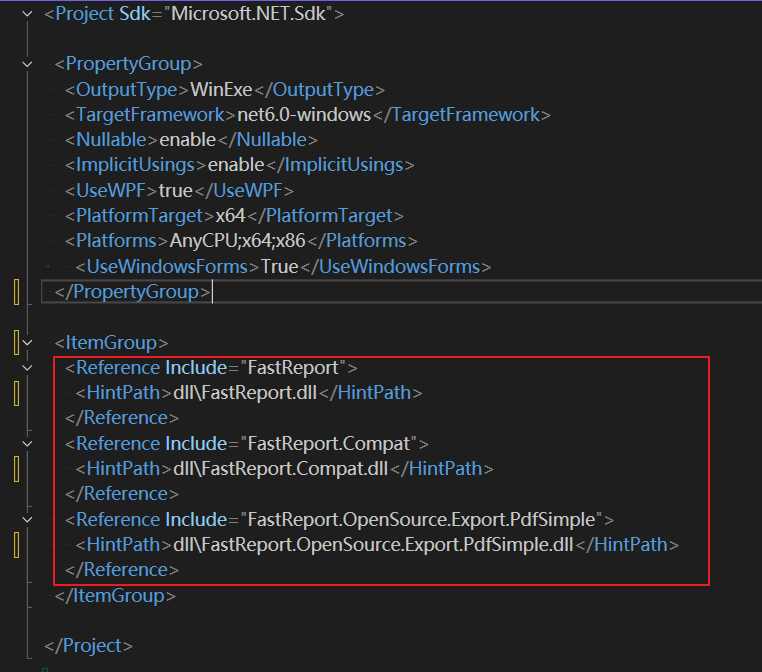
Task: Click the Include="FastReport" attribute text
Action: 255,368
